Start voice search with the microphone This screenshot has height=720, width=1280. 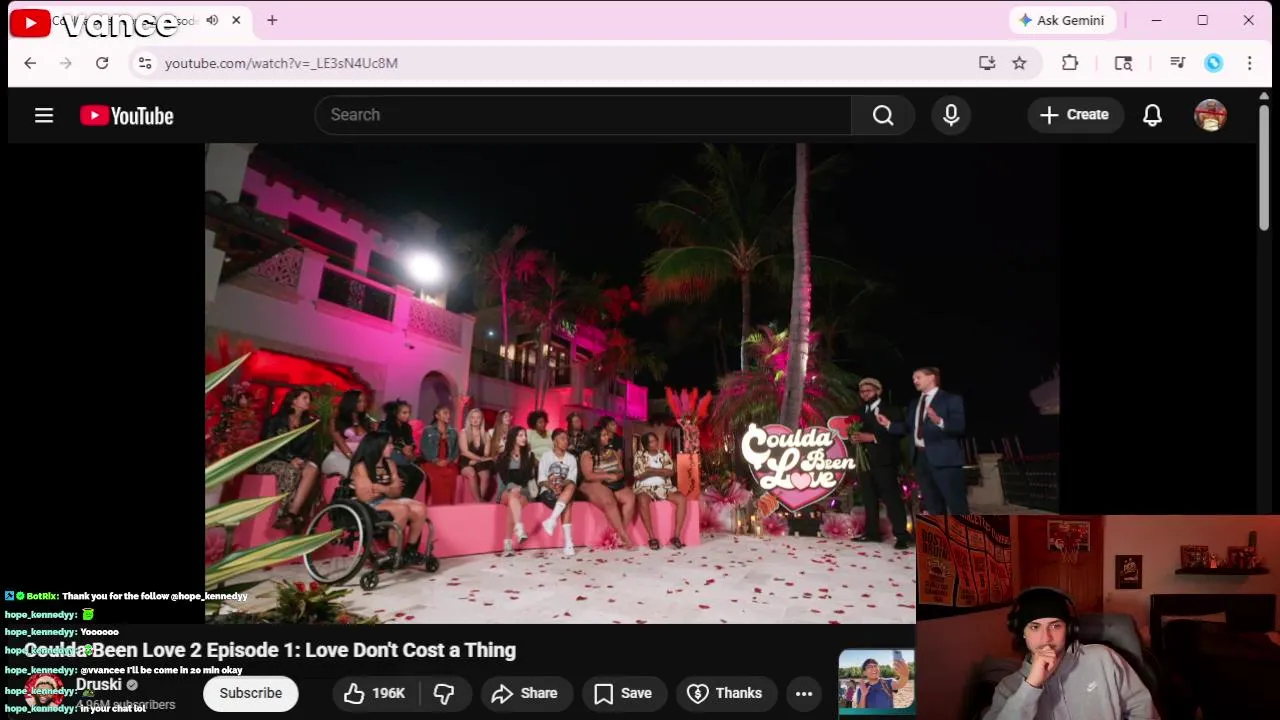[951, 115]
